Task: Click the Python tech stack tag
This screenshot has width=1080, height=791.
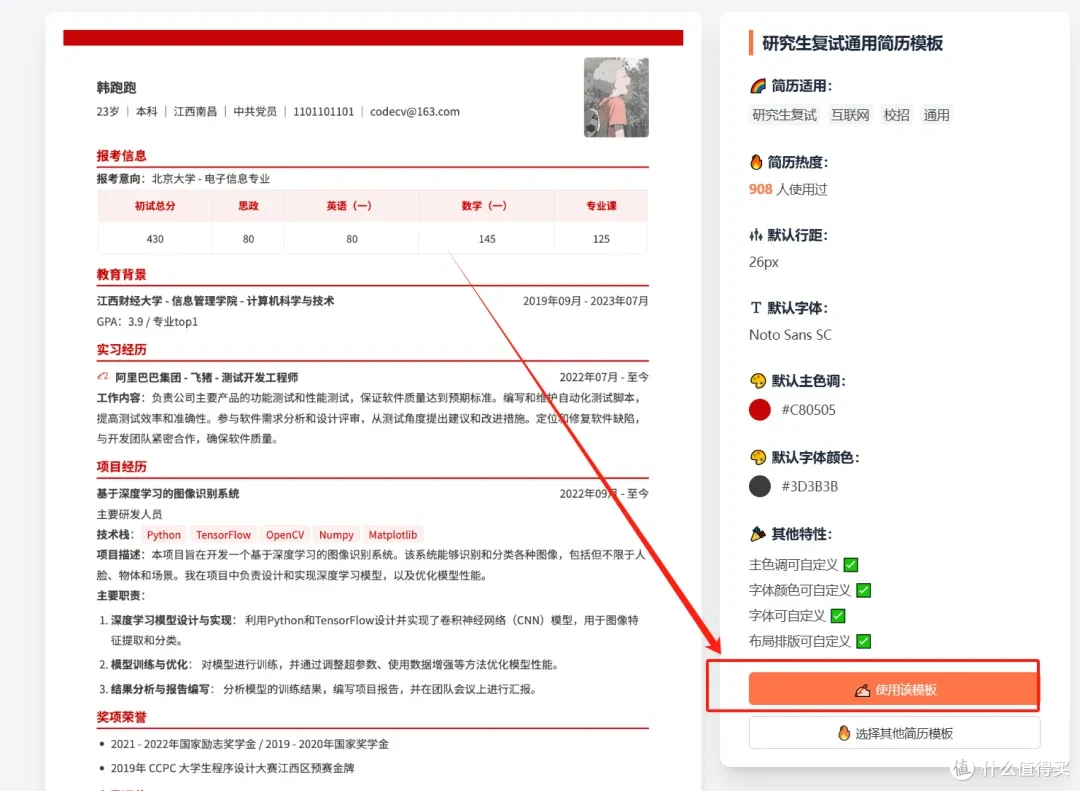Action: click(x=163, y=535)
